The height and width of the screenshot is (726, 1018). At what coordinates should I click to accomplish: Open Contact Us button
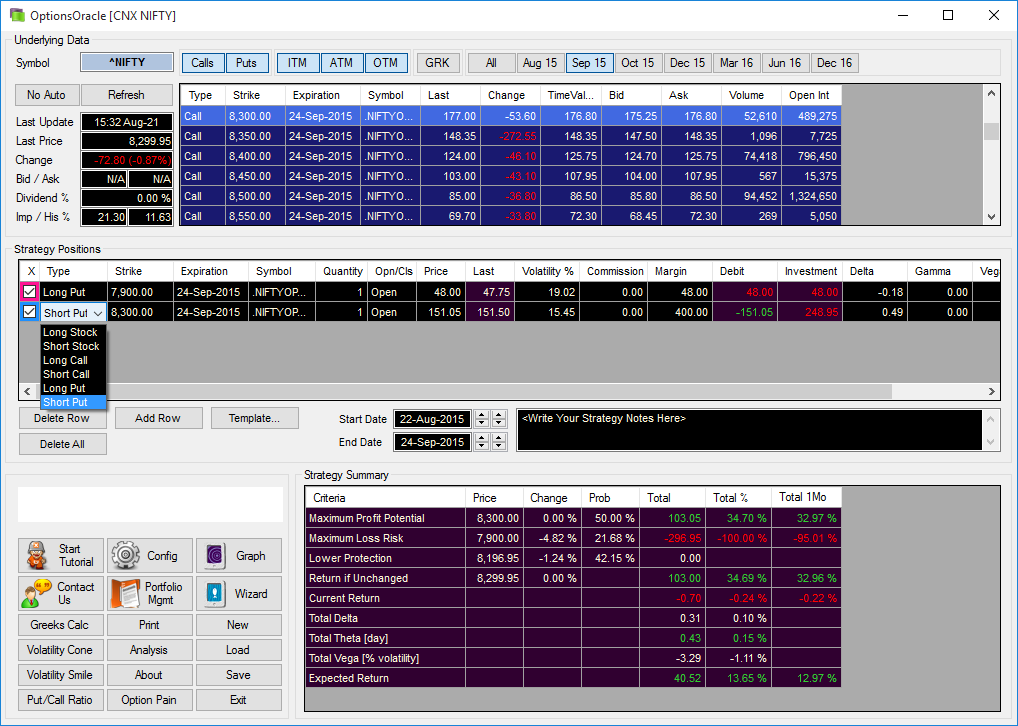click(x=60, y=593)
